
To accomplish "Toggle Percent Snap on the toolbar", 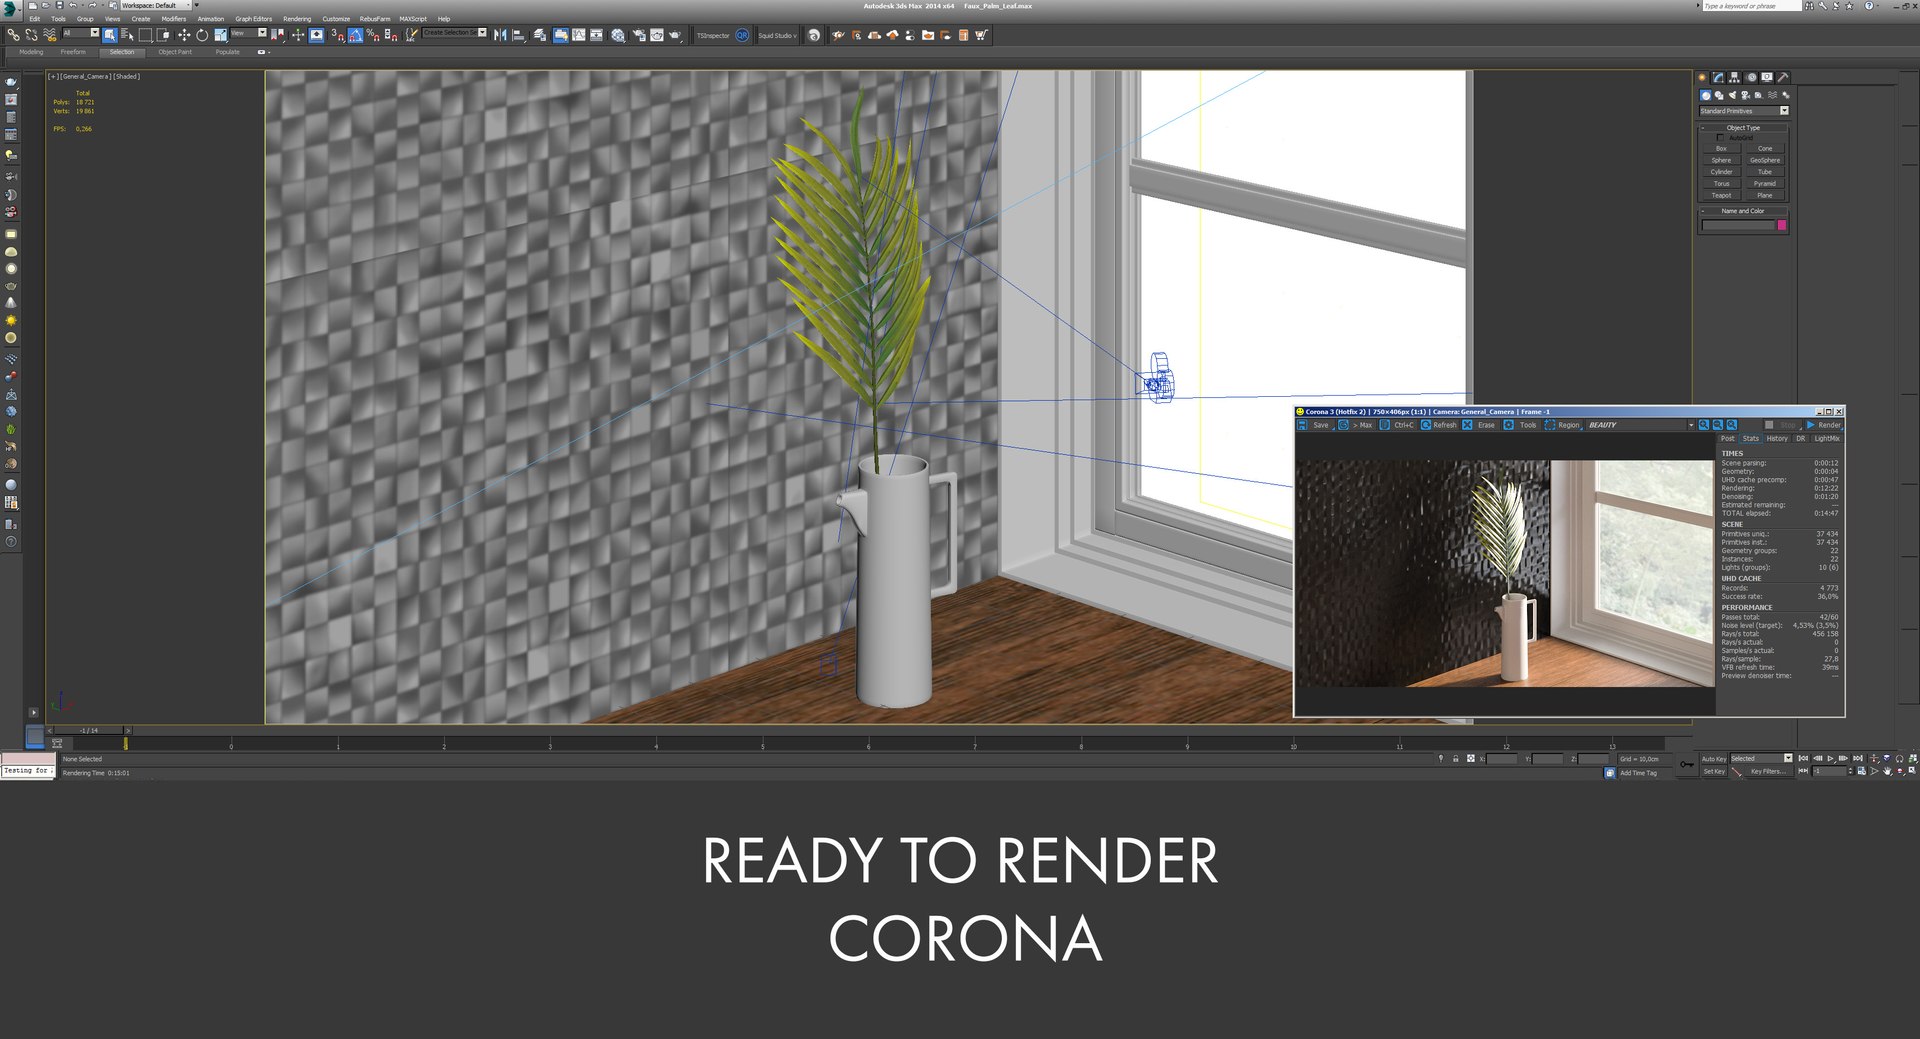I will [x=373, y=35].
